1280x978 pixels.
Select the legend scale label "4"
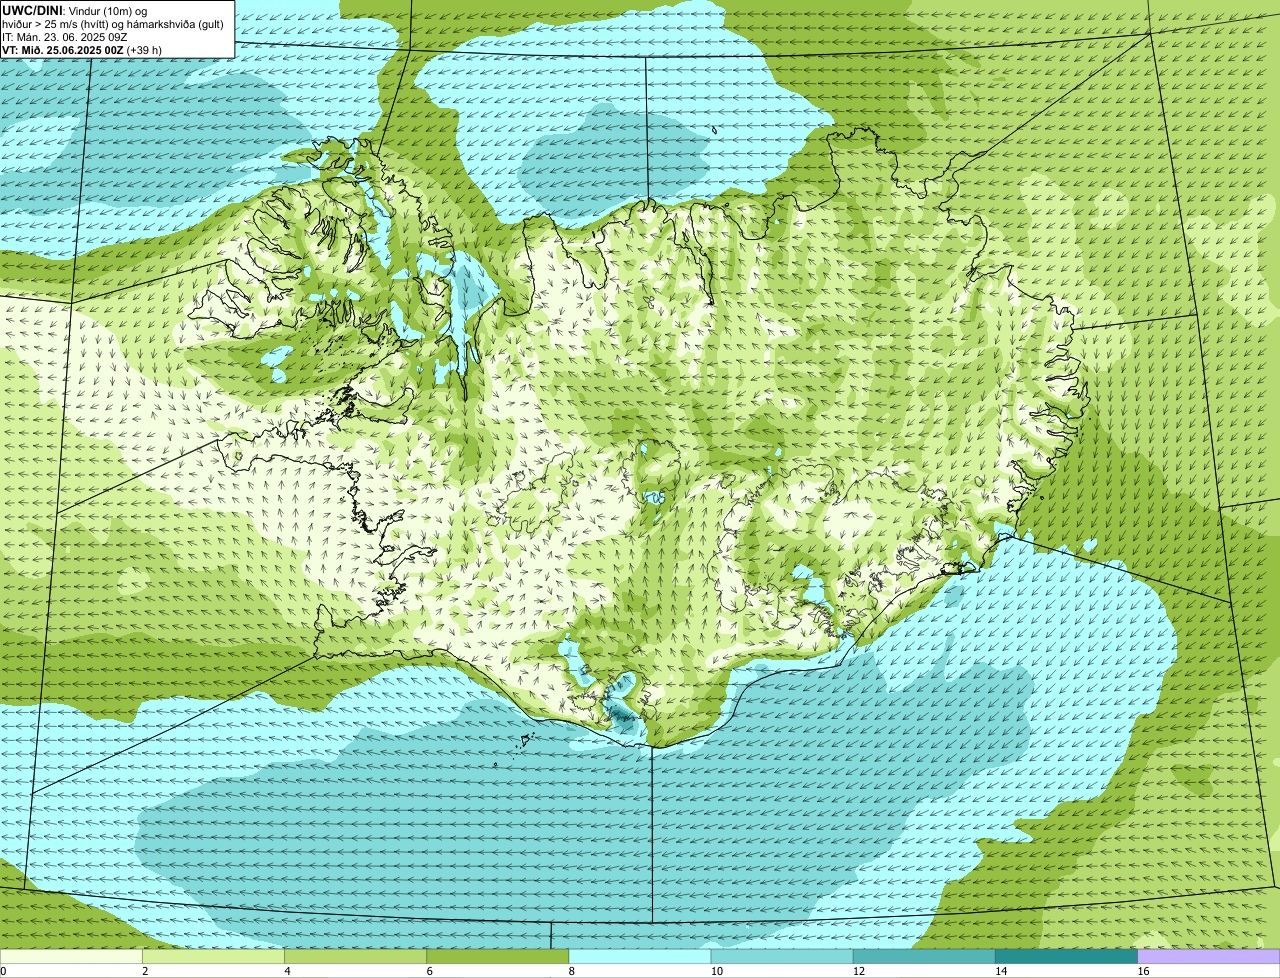pyautogui.click(x=287, y=971)
